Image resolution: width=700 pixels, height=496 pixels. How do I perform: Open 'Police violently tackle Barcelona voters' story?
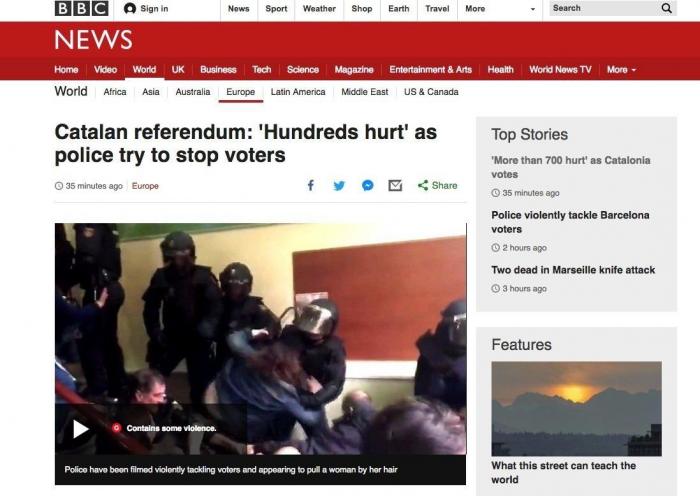click(570, 222)
